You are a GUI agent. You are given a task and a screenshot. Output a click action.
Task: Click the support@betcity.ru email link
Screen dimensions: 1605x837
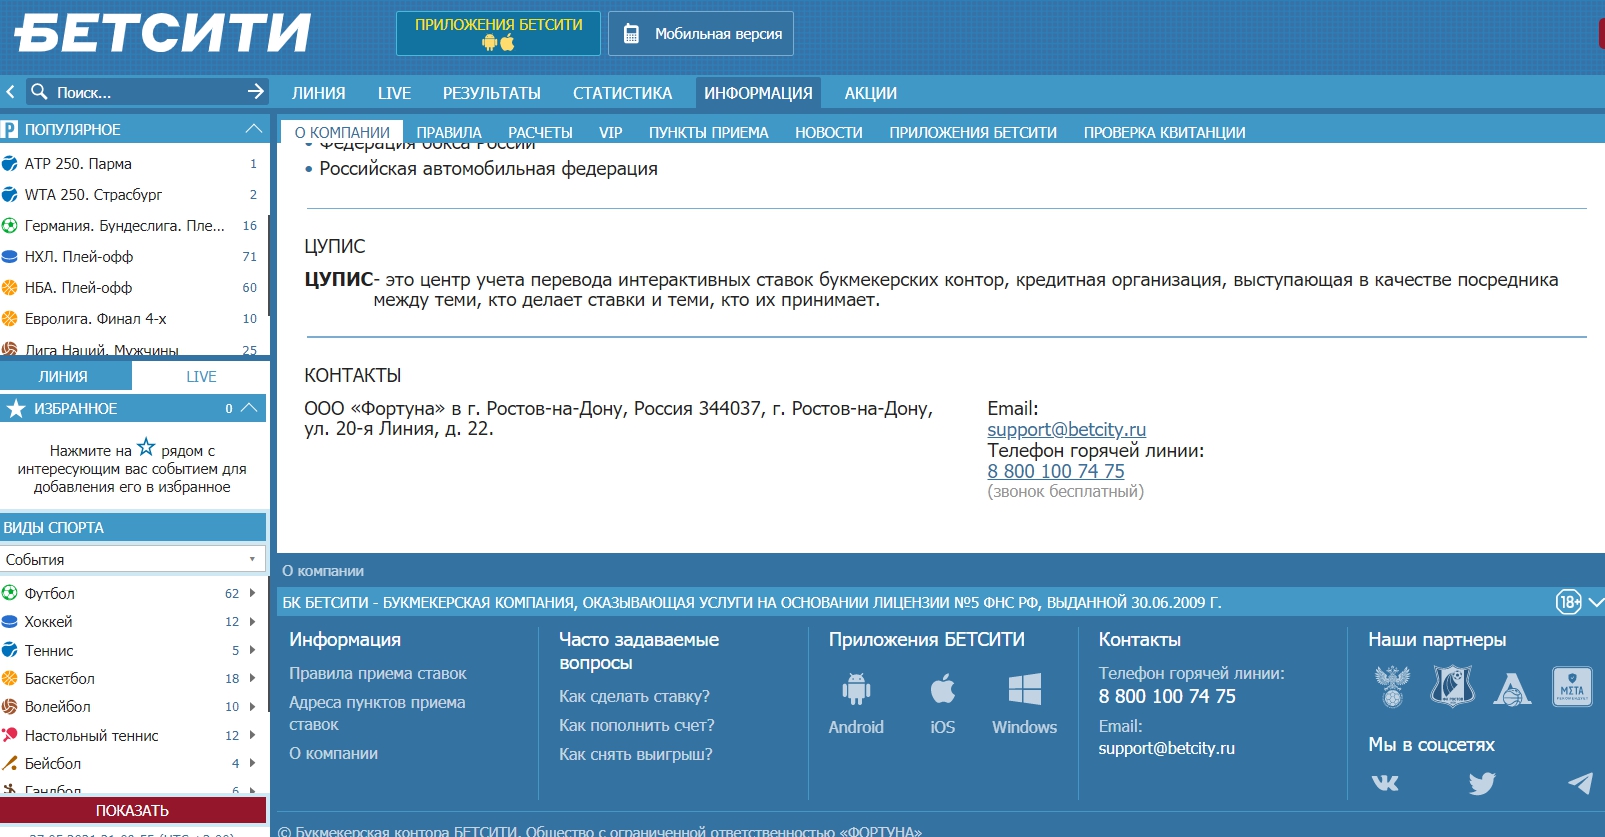pos(1066,429)
